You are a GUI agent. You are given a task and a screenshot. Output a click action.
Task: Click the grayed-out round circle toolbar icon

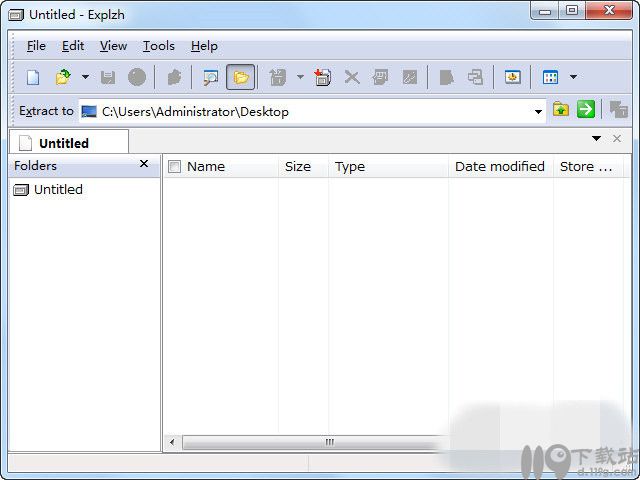(137, 77)
